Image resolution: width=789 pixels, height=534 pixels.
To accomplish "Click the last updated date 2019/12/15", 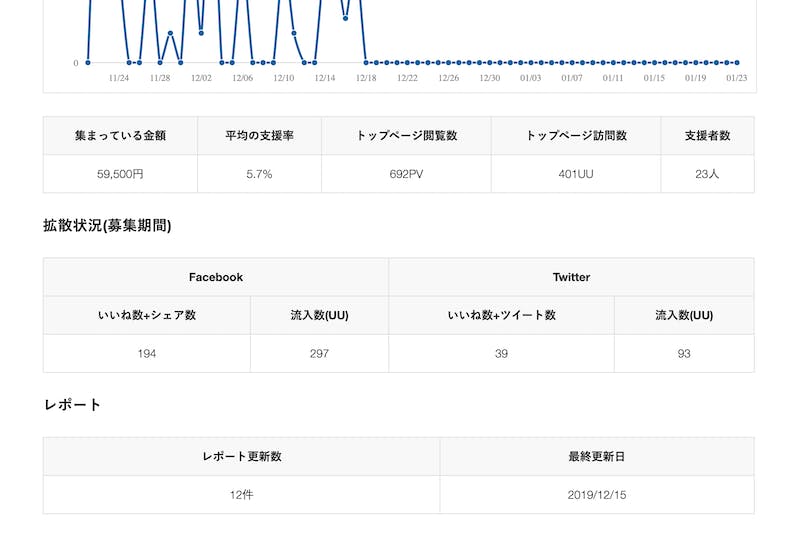I will pyautogui.click(x=597, y=495).
